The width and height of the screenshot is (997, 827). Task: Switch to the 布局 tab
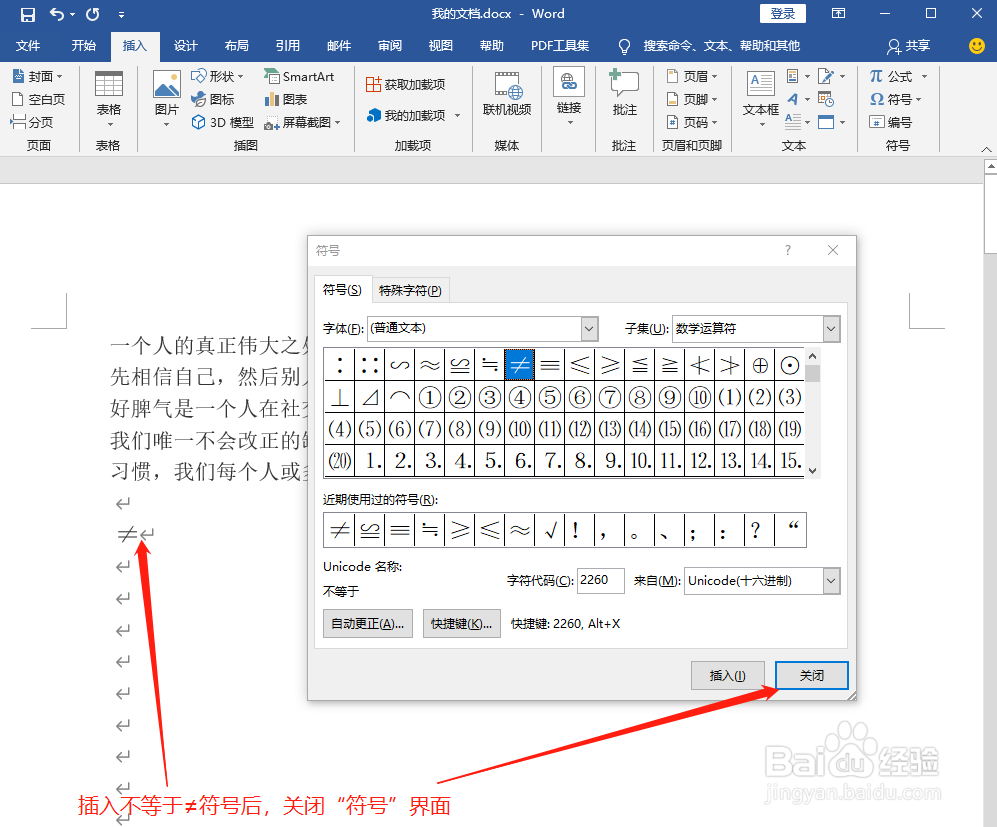[x=237, y=46]
